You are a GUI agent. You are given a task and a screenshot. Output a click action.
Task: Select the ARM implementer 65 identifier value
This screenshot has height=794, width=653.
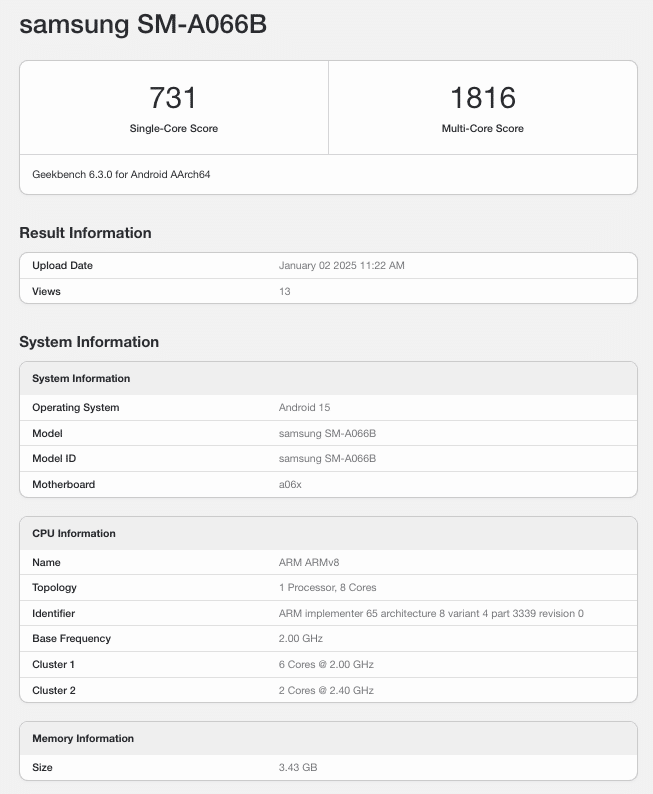pos(431,613)
